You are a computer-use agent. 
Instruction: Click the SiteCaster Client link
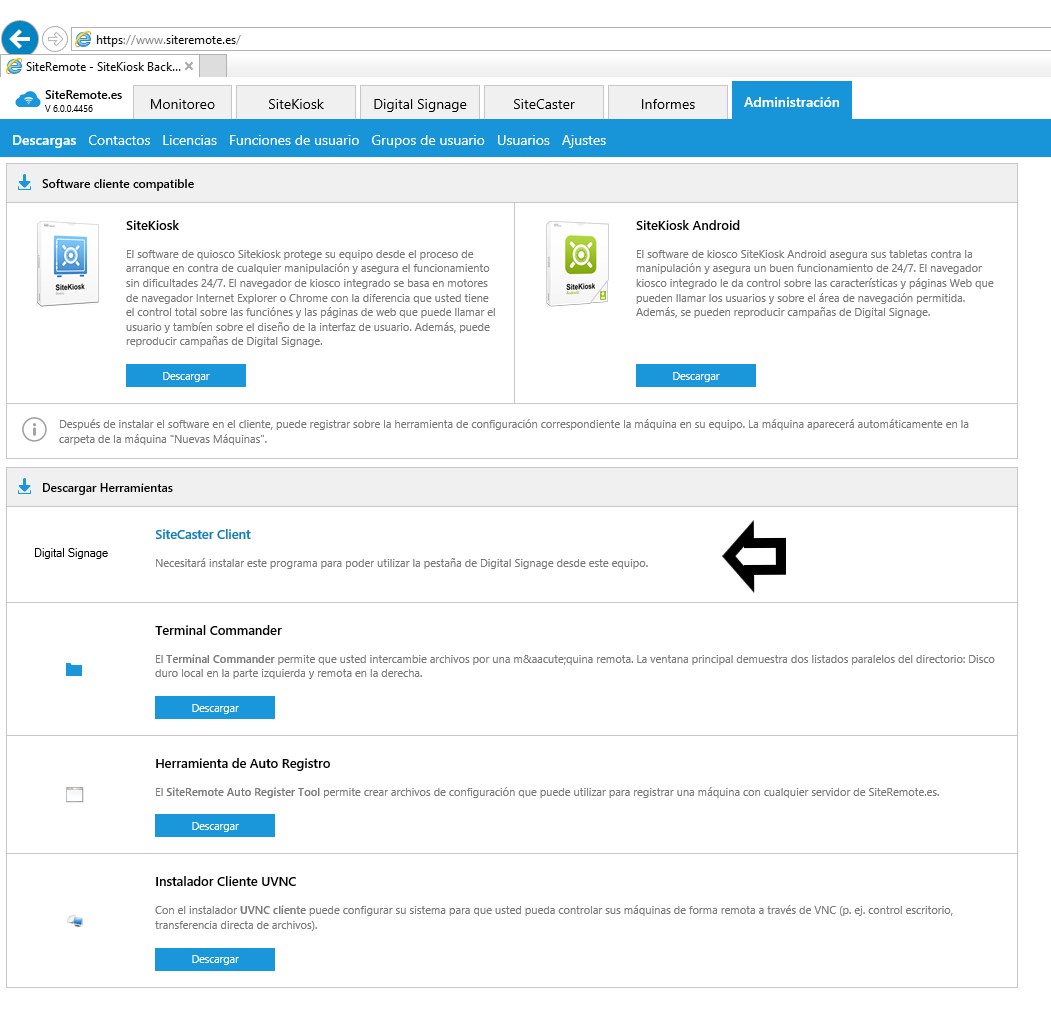[203, 534]
